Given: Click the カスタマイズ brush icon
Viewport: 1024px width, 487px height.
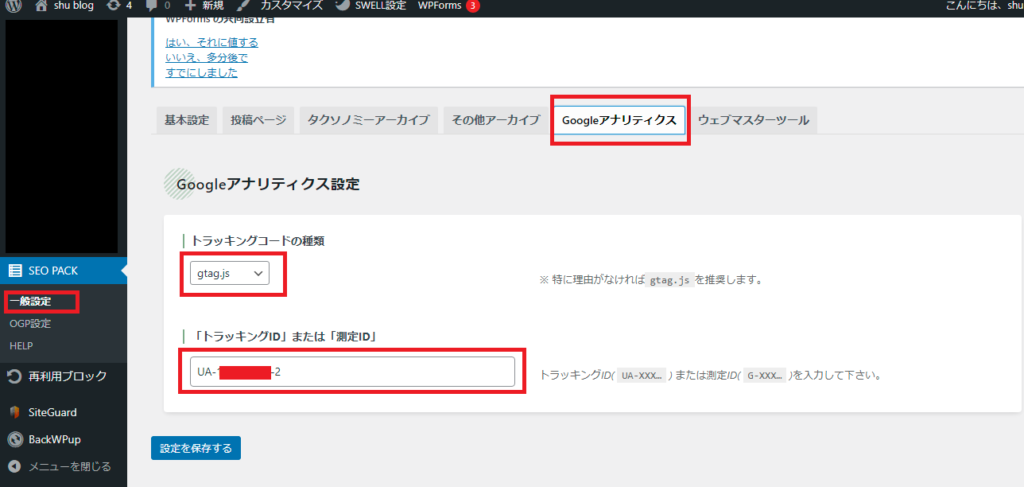Looking at the screenshot, I should (242, 6).
